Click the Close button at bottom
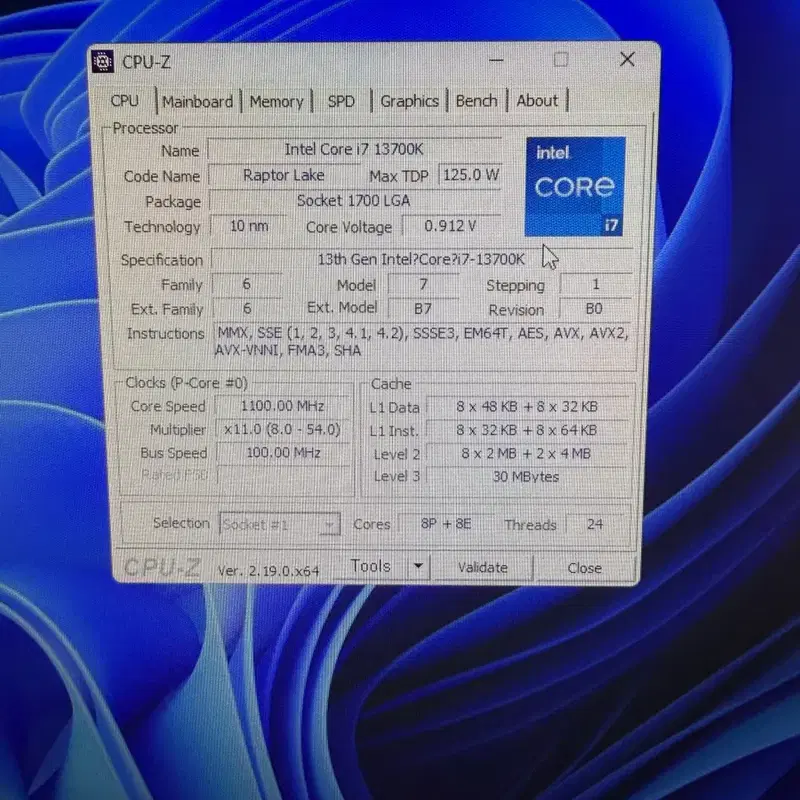The image size is (800, 800). pyautogui.click(x=585, y=568)
